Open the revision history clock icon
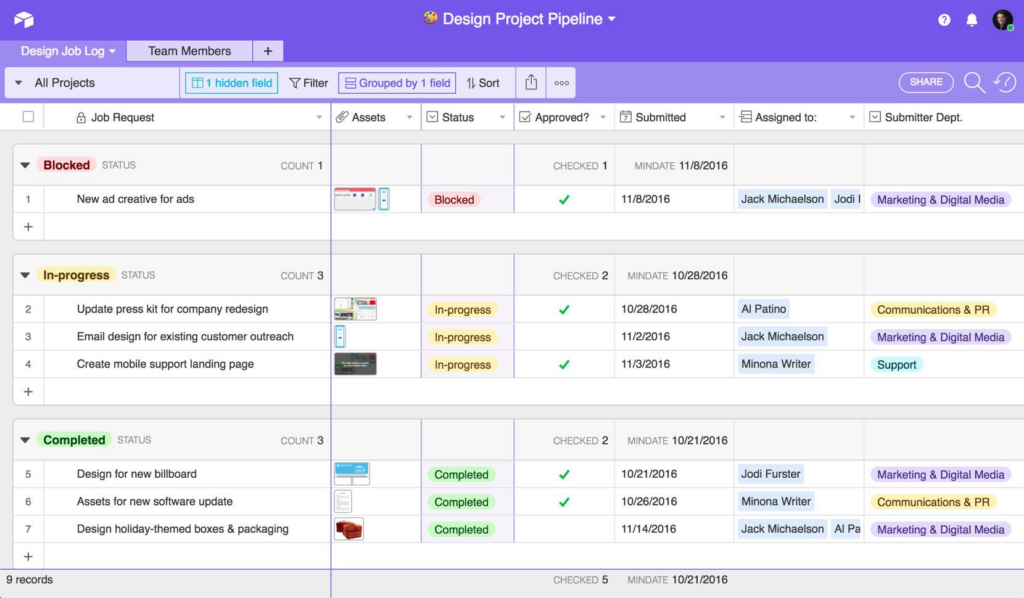1024x598 pixels. (1004, 82)
